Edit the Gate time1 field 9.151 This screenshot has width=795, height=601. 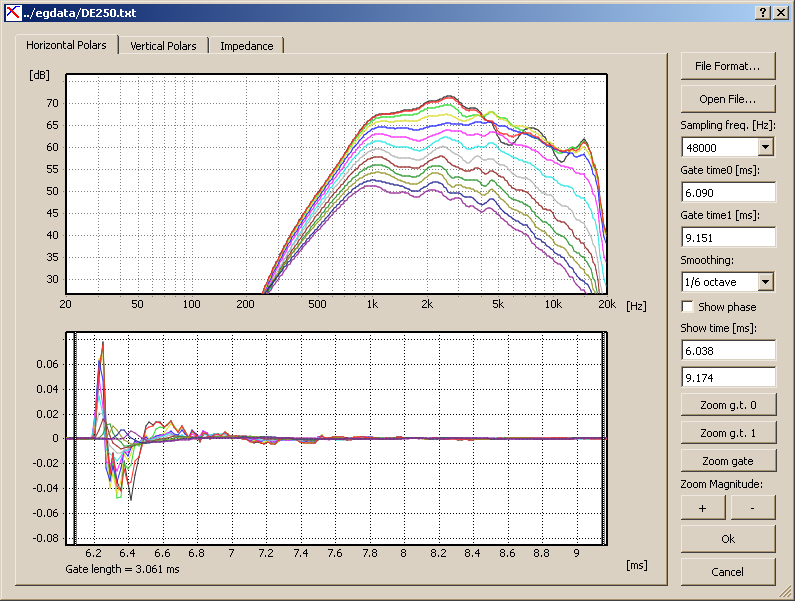pos(728,238)
